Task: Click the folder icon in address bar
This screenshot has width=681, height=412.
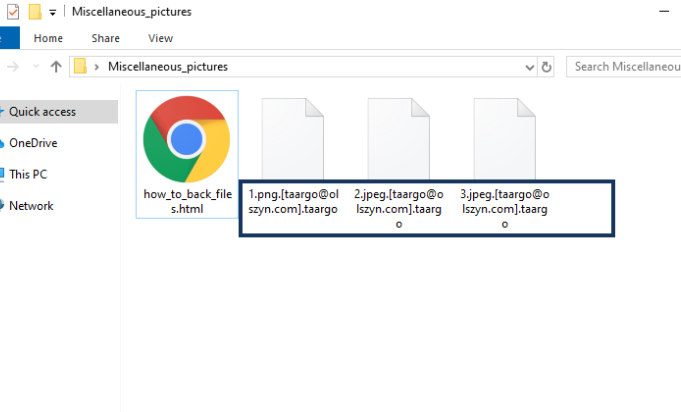Action: pyautogui.click(x=80, y=66)
